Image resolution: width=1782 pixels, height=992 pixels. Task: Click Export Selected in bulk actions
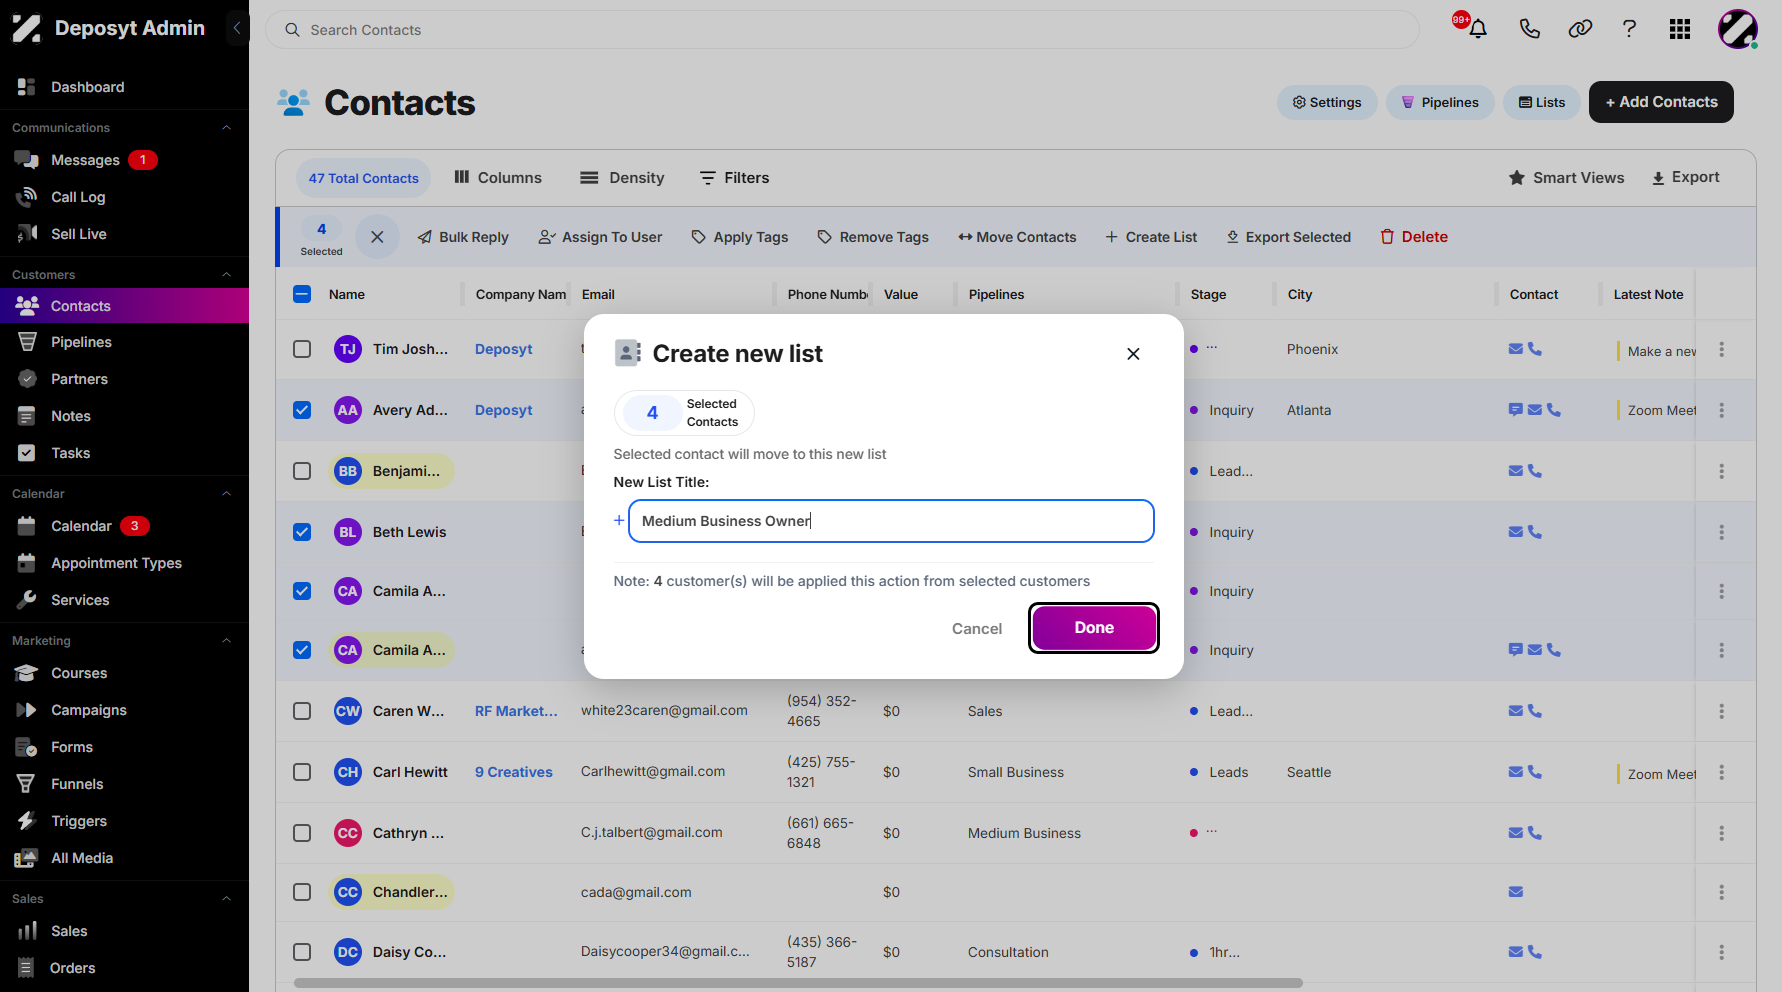(1289, 237)
